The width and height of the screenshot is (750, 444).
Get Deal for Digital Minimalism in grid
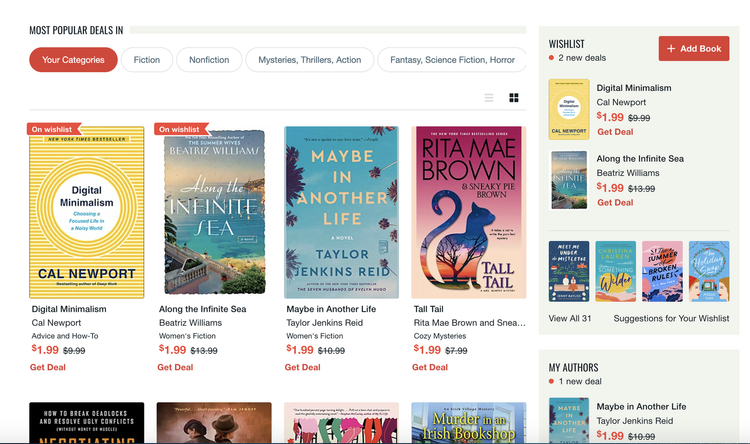tap(48, 367)
